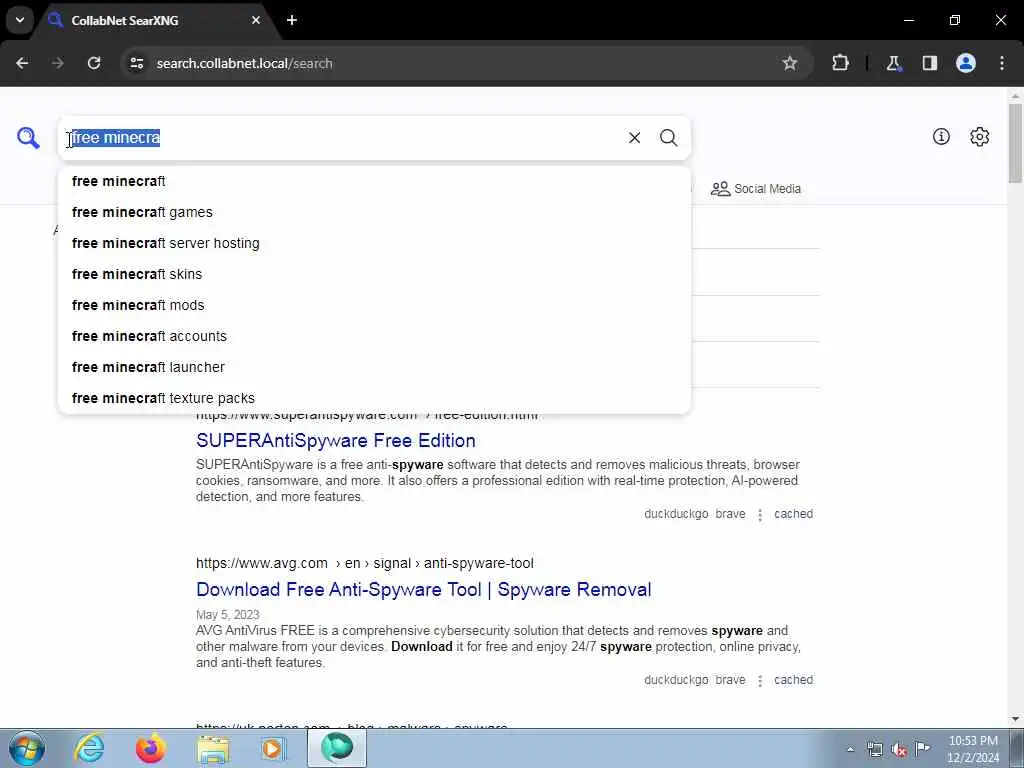
Task: Open cached copy of SUPERAntiSpyware result
Action: [793, 514]
